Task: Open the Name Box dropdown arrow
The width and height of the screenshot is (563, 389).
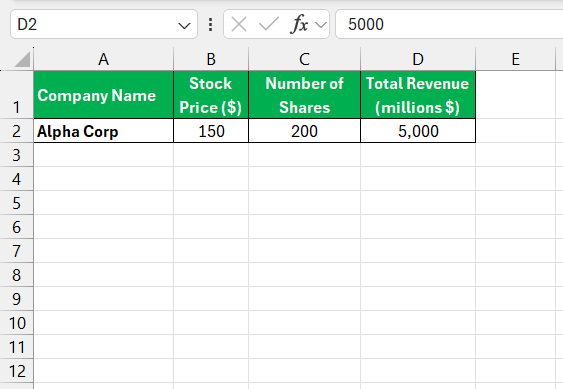Action: [184, 25]
